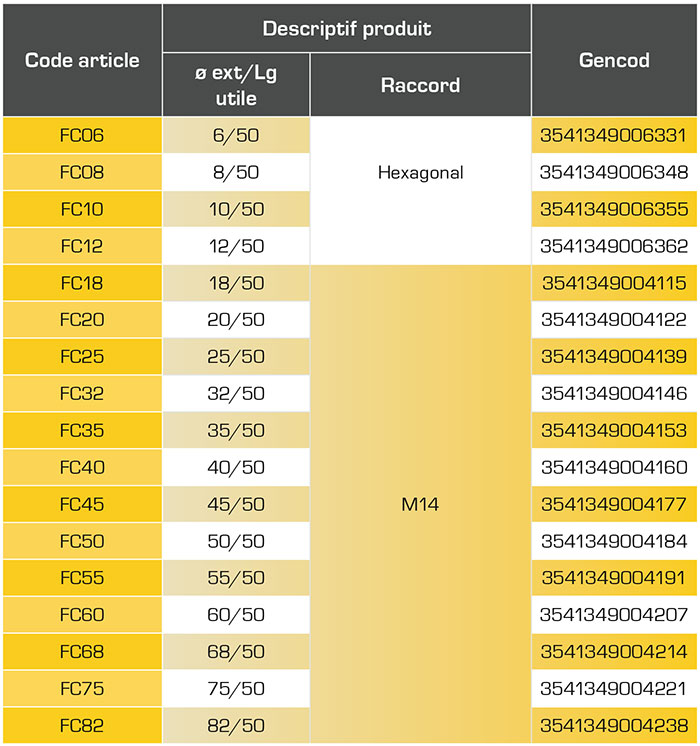Select Gencod 3541349006331

tap(614, 136)
